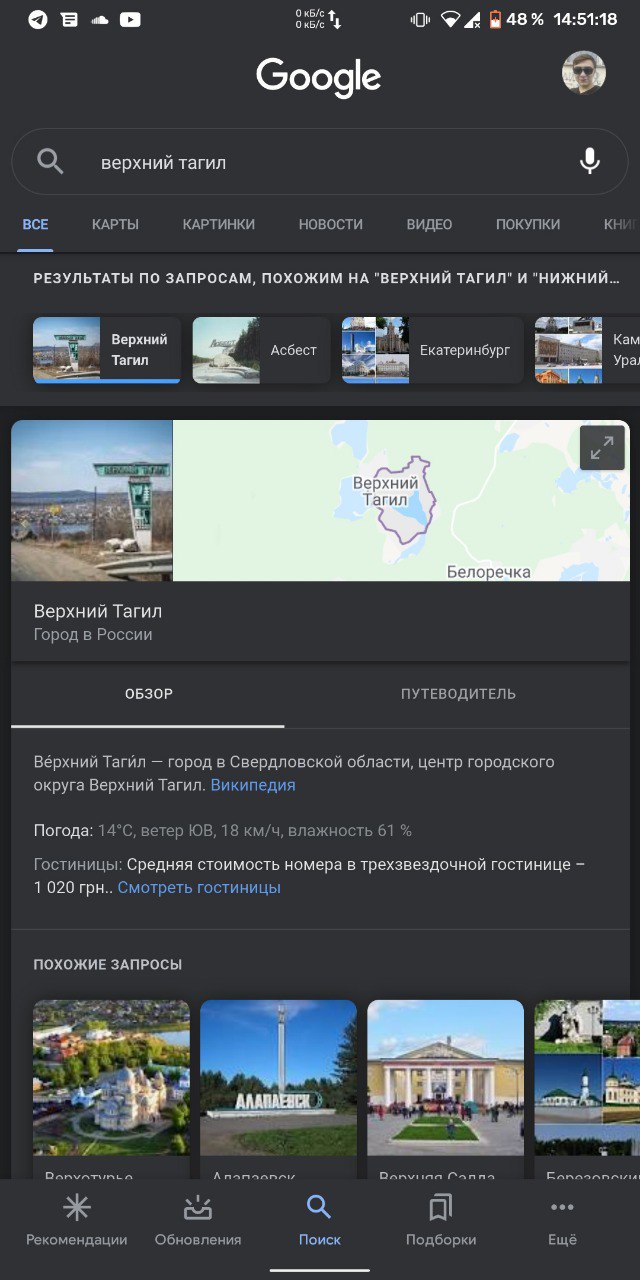
Task: Tap the Wi-Fi status icon
Action: click(449, 19)
